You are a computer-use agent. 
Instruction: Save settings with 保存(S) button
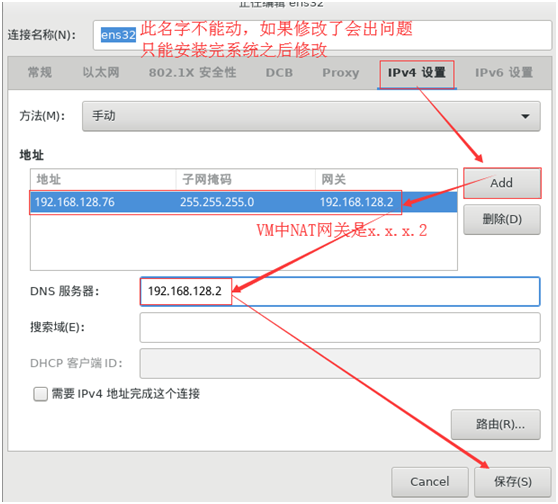pos(513,482)
